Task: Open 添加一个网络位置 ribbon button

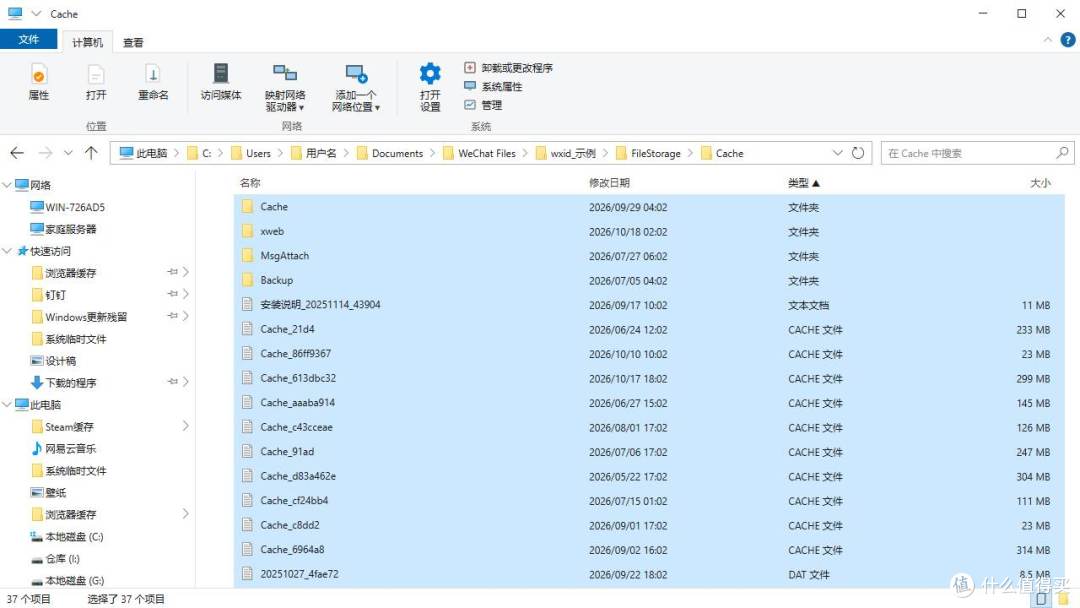Action: (x=355, y=87)
